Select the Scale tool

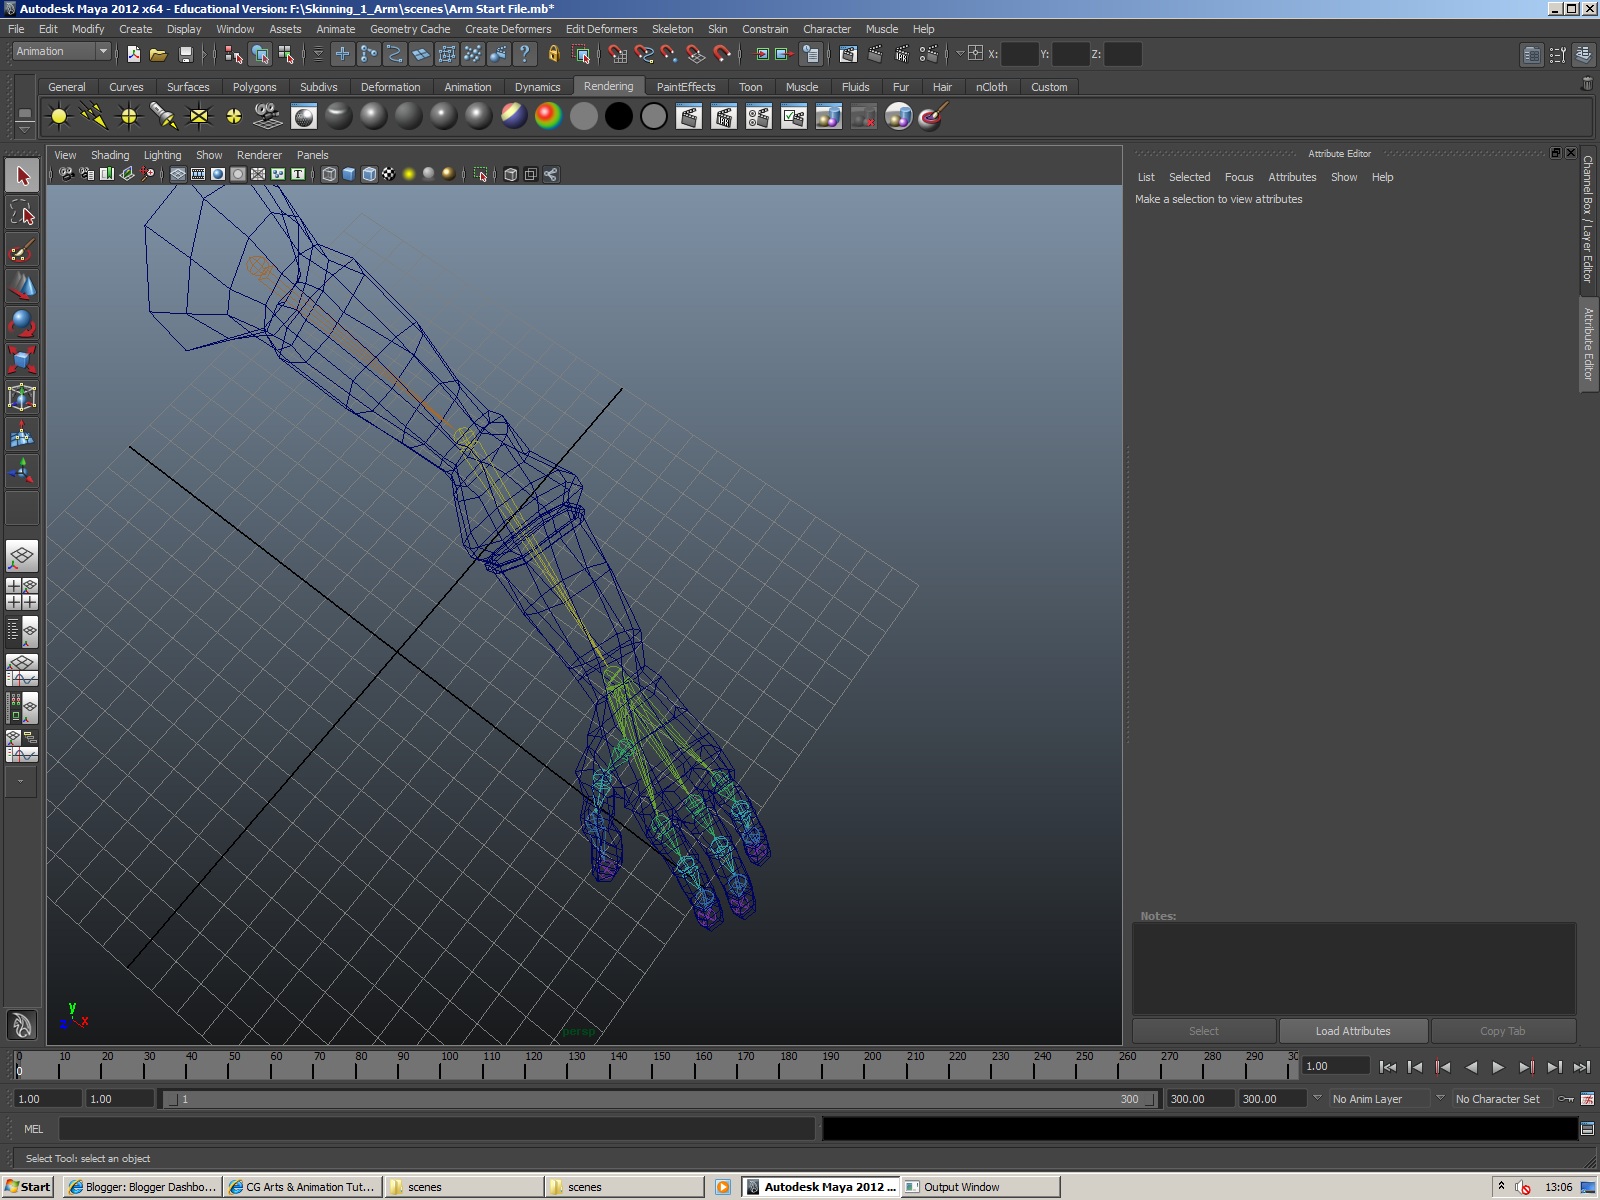click(x=22, y=359)
